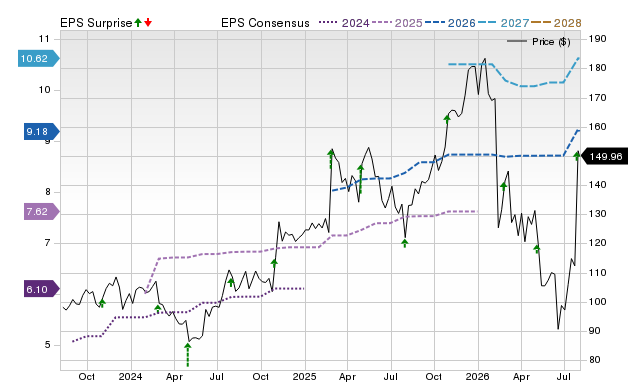Click the 8 EPS axis label
Viewport: 640px width, 382px height.
tap(48, 192)
